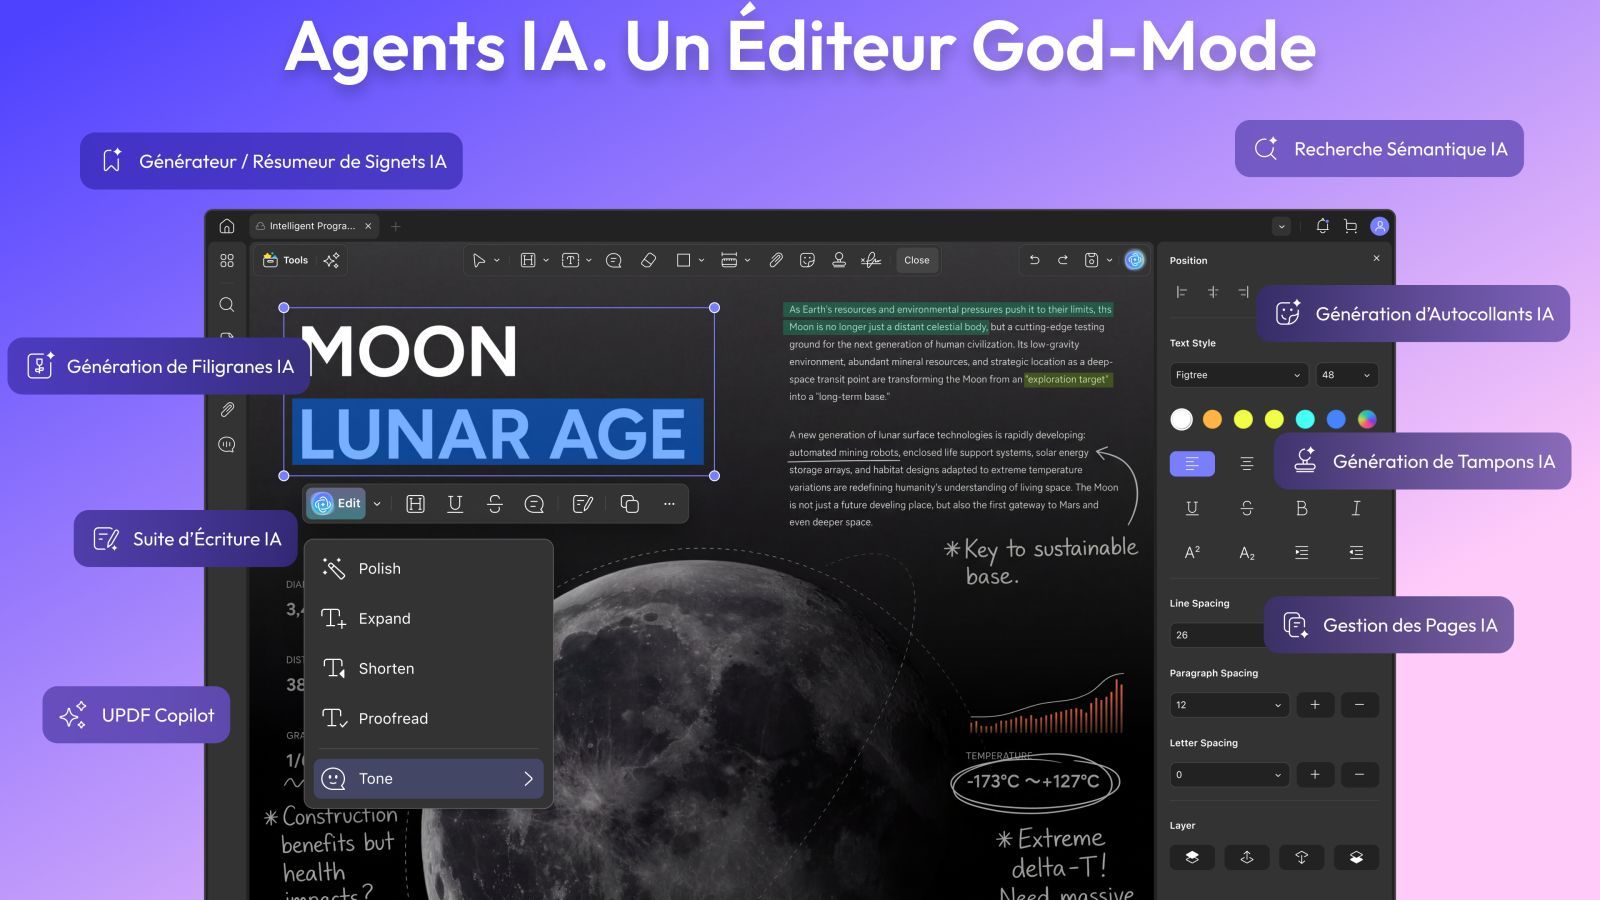Expand the Paragraph Spacing dropdown

1229,705
